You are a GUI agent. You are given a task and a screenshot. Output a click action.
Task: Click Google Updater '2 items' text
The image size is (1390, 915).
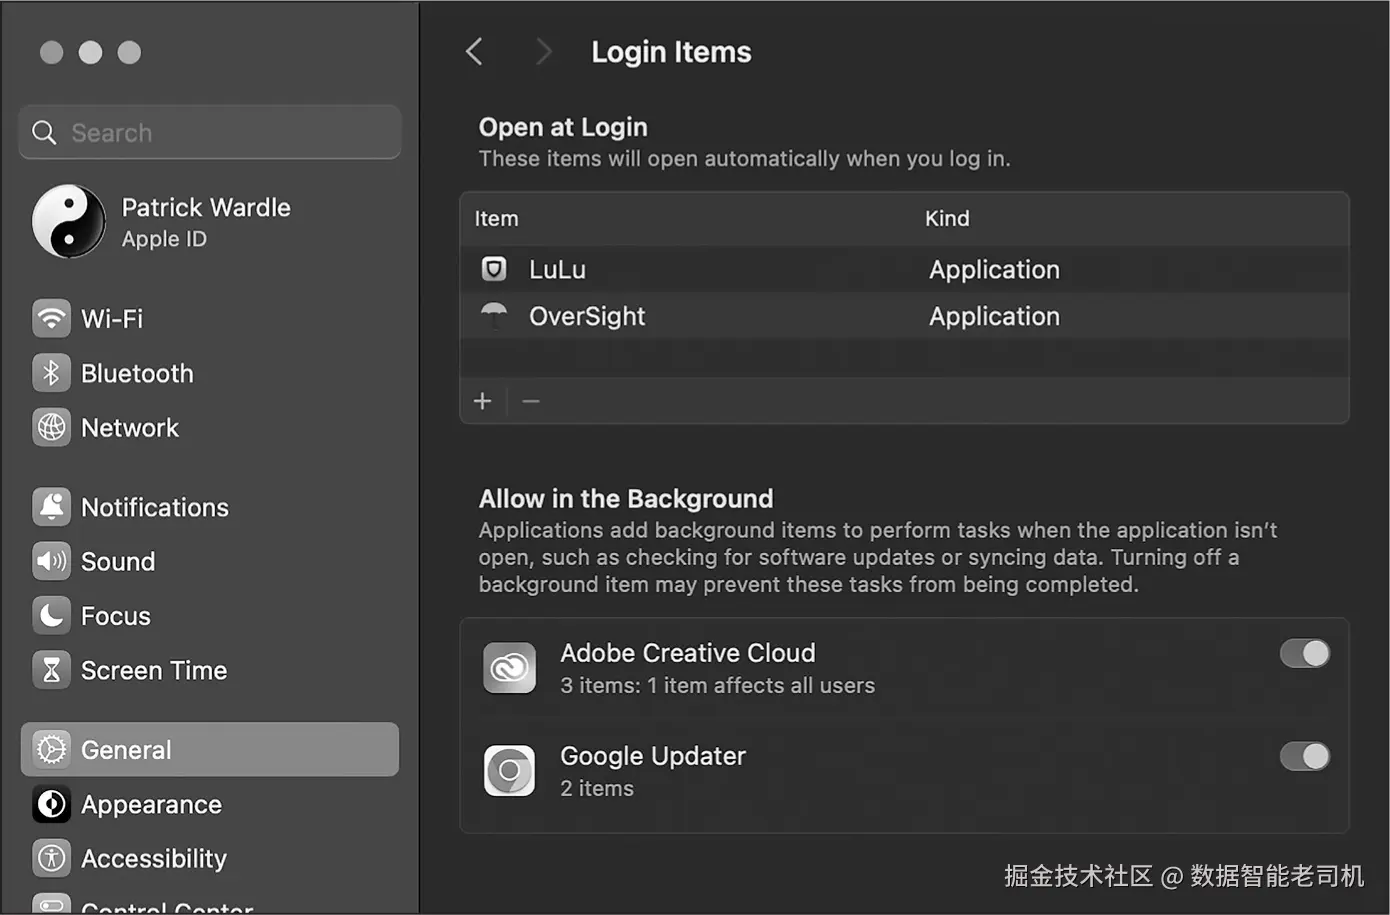tap(597, 788)
